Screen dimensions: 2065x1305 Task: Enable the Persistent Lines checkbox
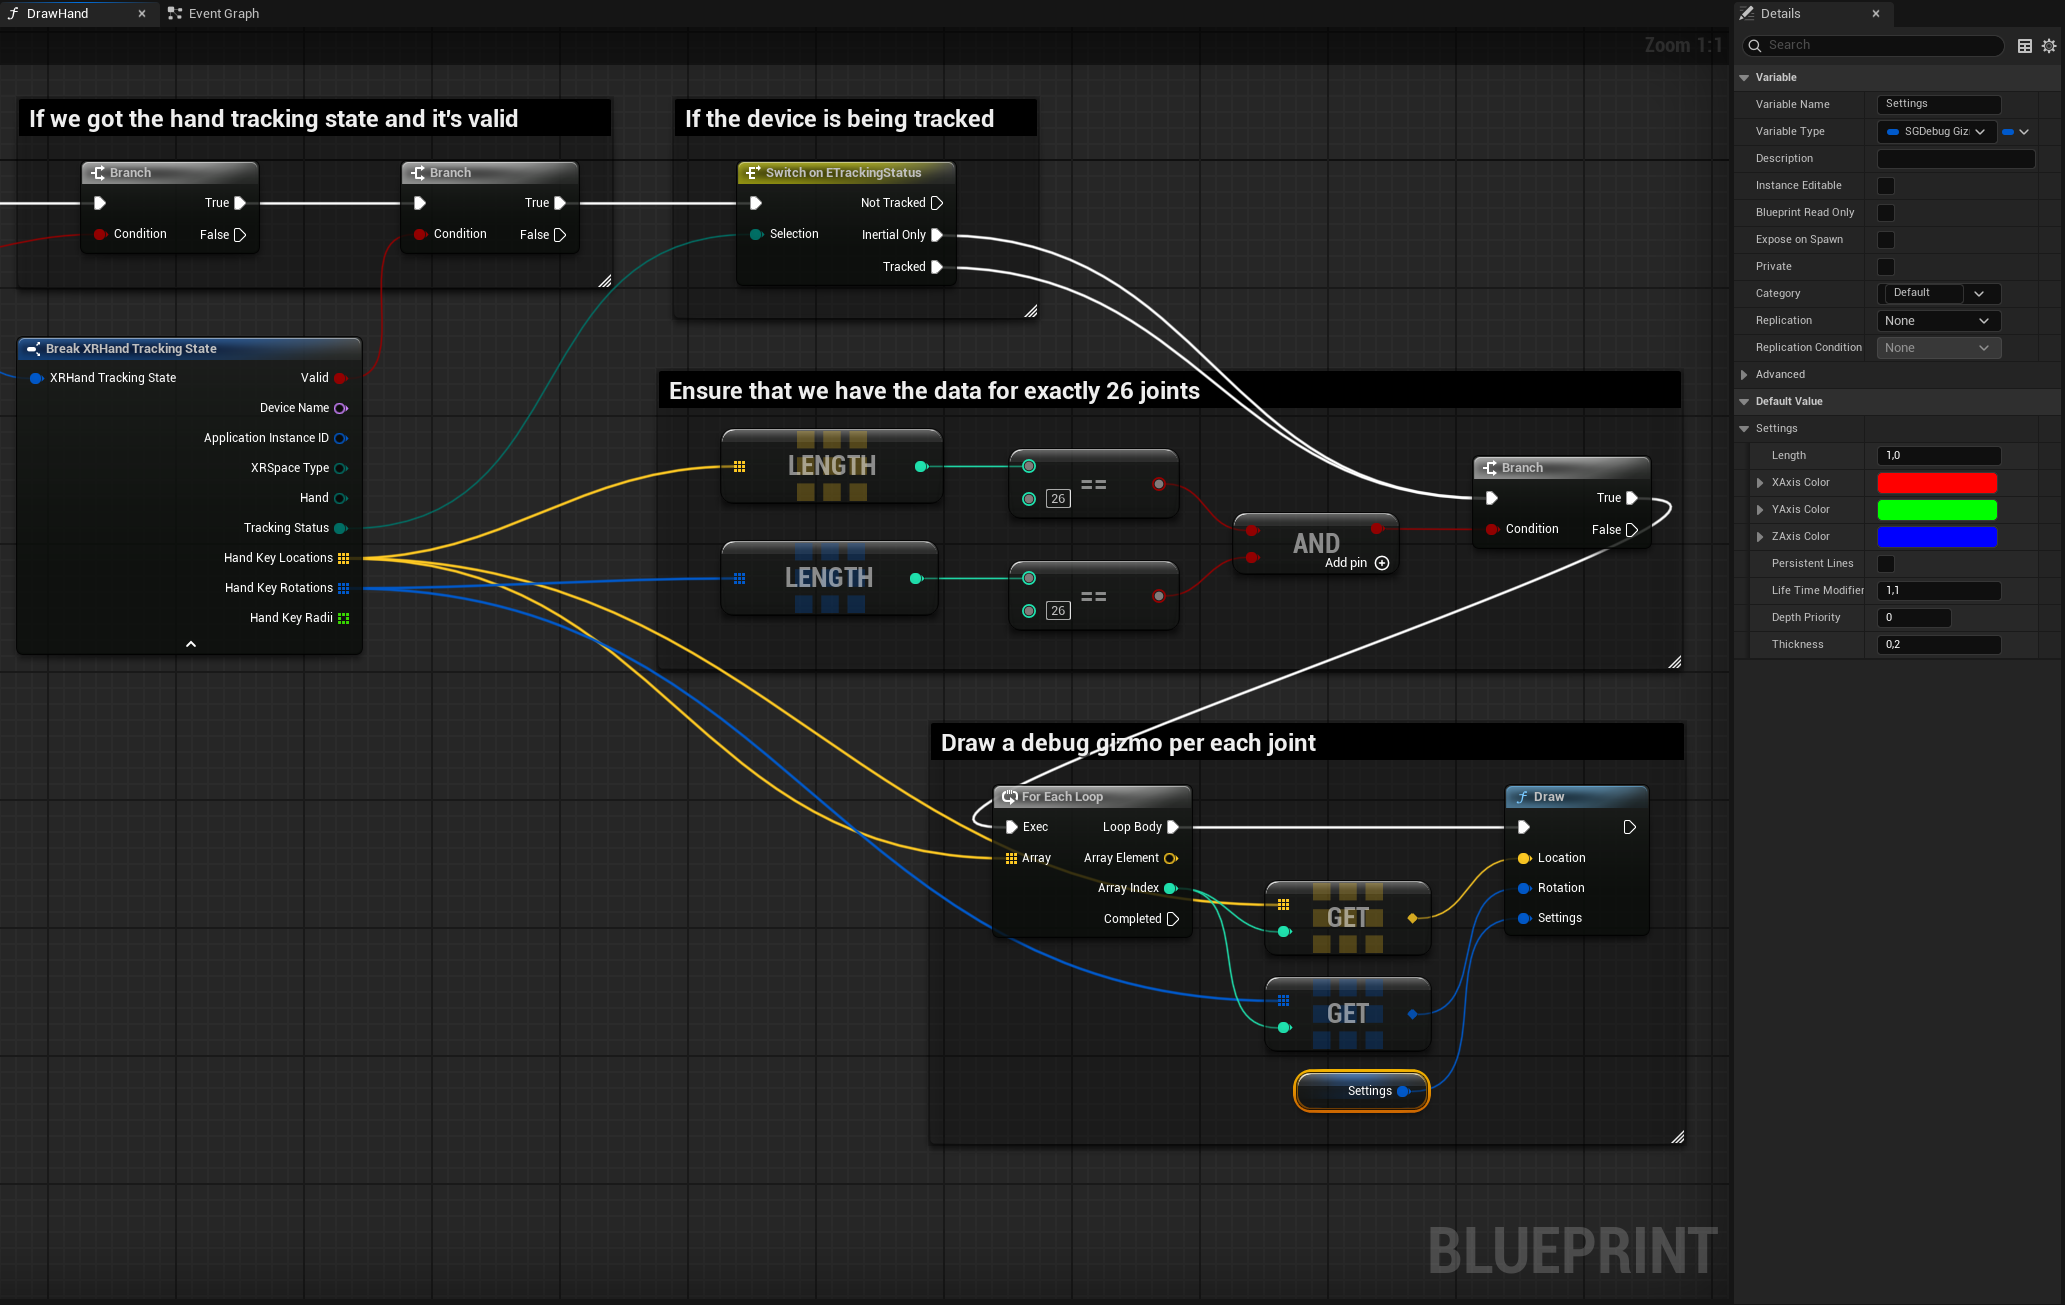coord(1886,564)
